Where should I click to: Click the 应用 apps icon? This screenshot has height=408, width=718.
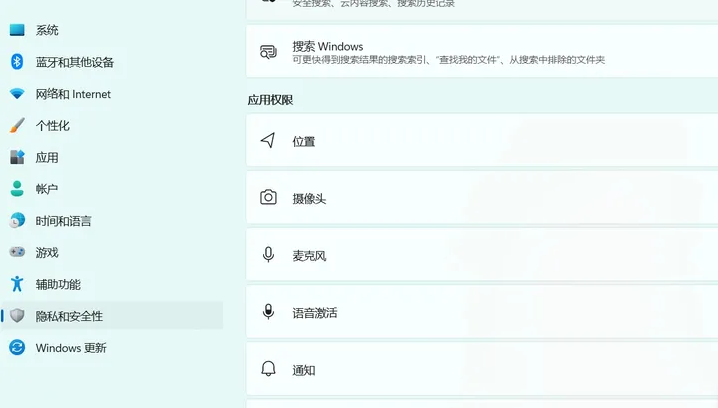(17, 157)
